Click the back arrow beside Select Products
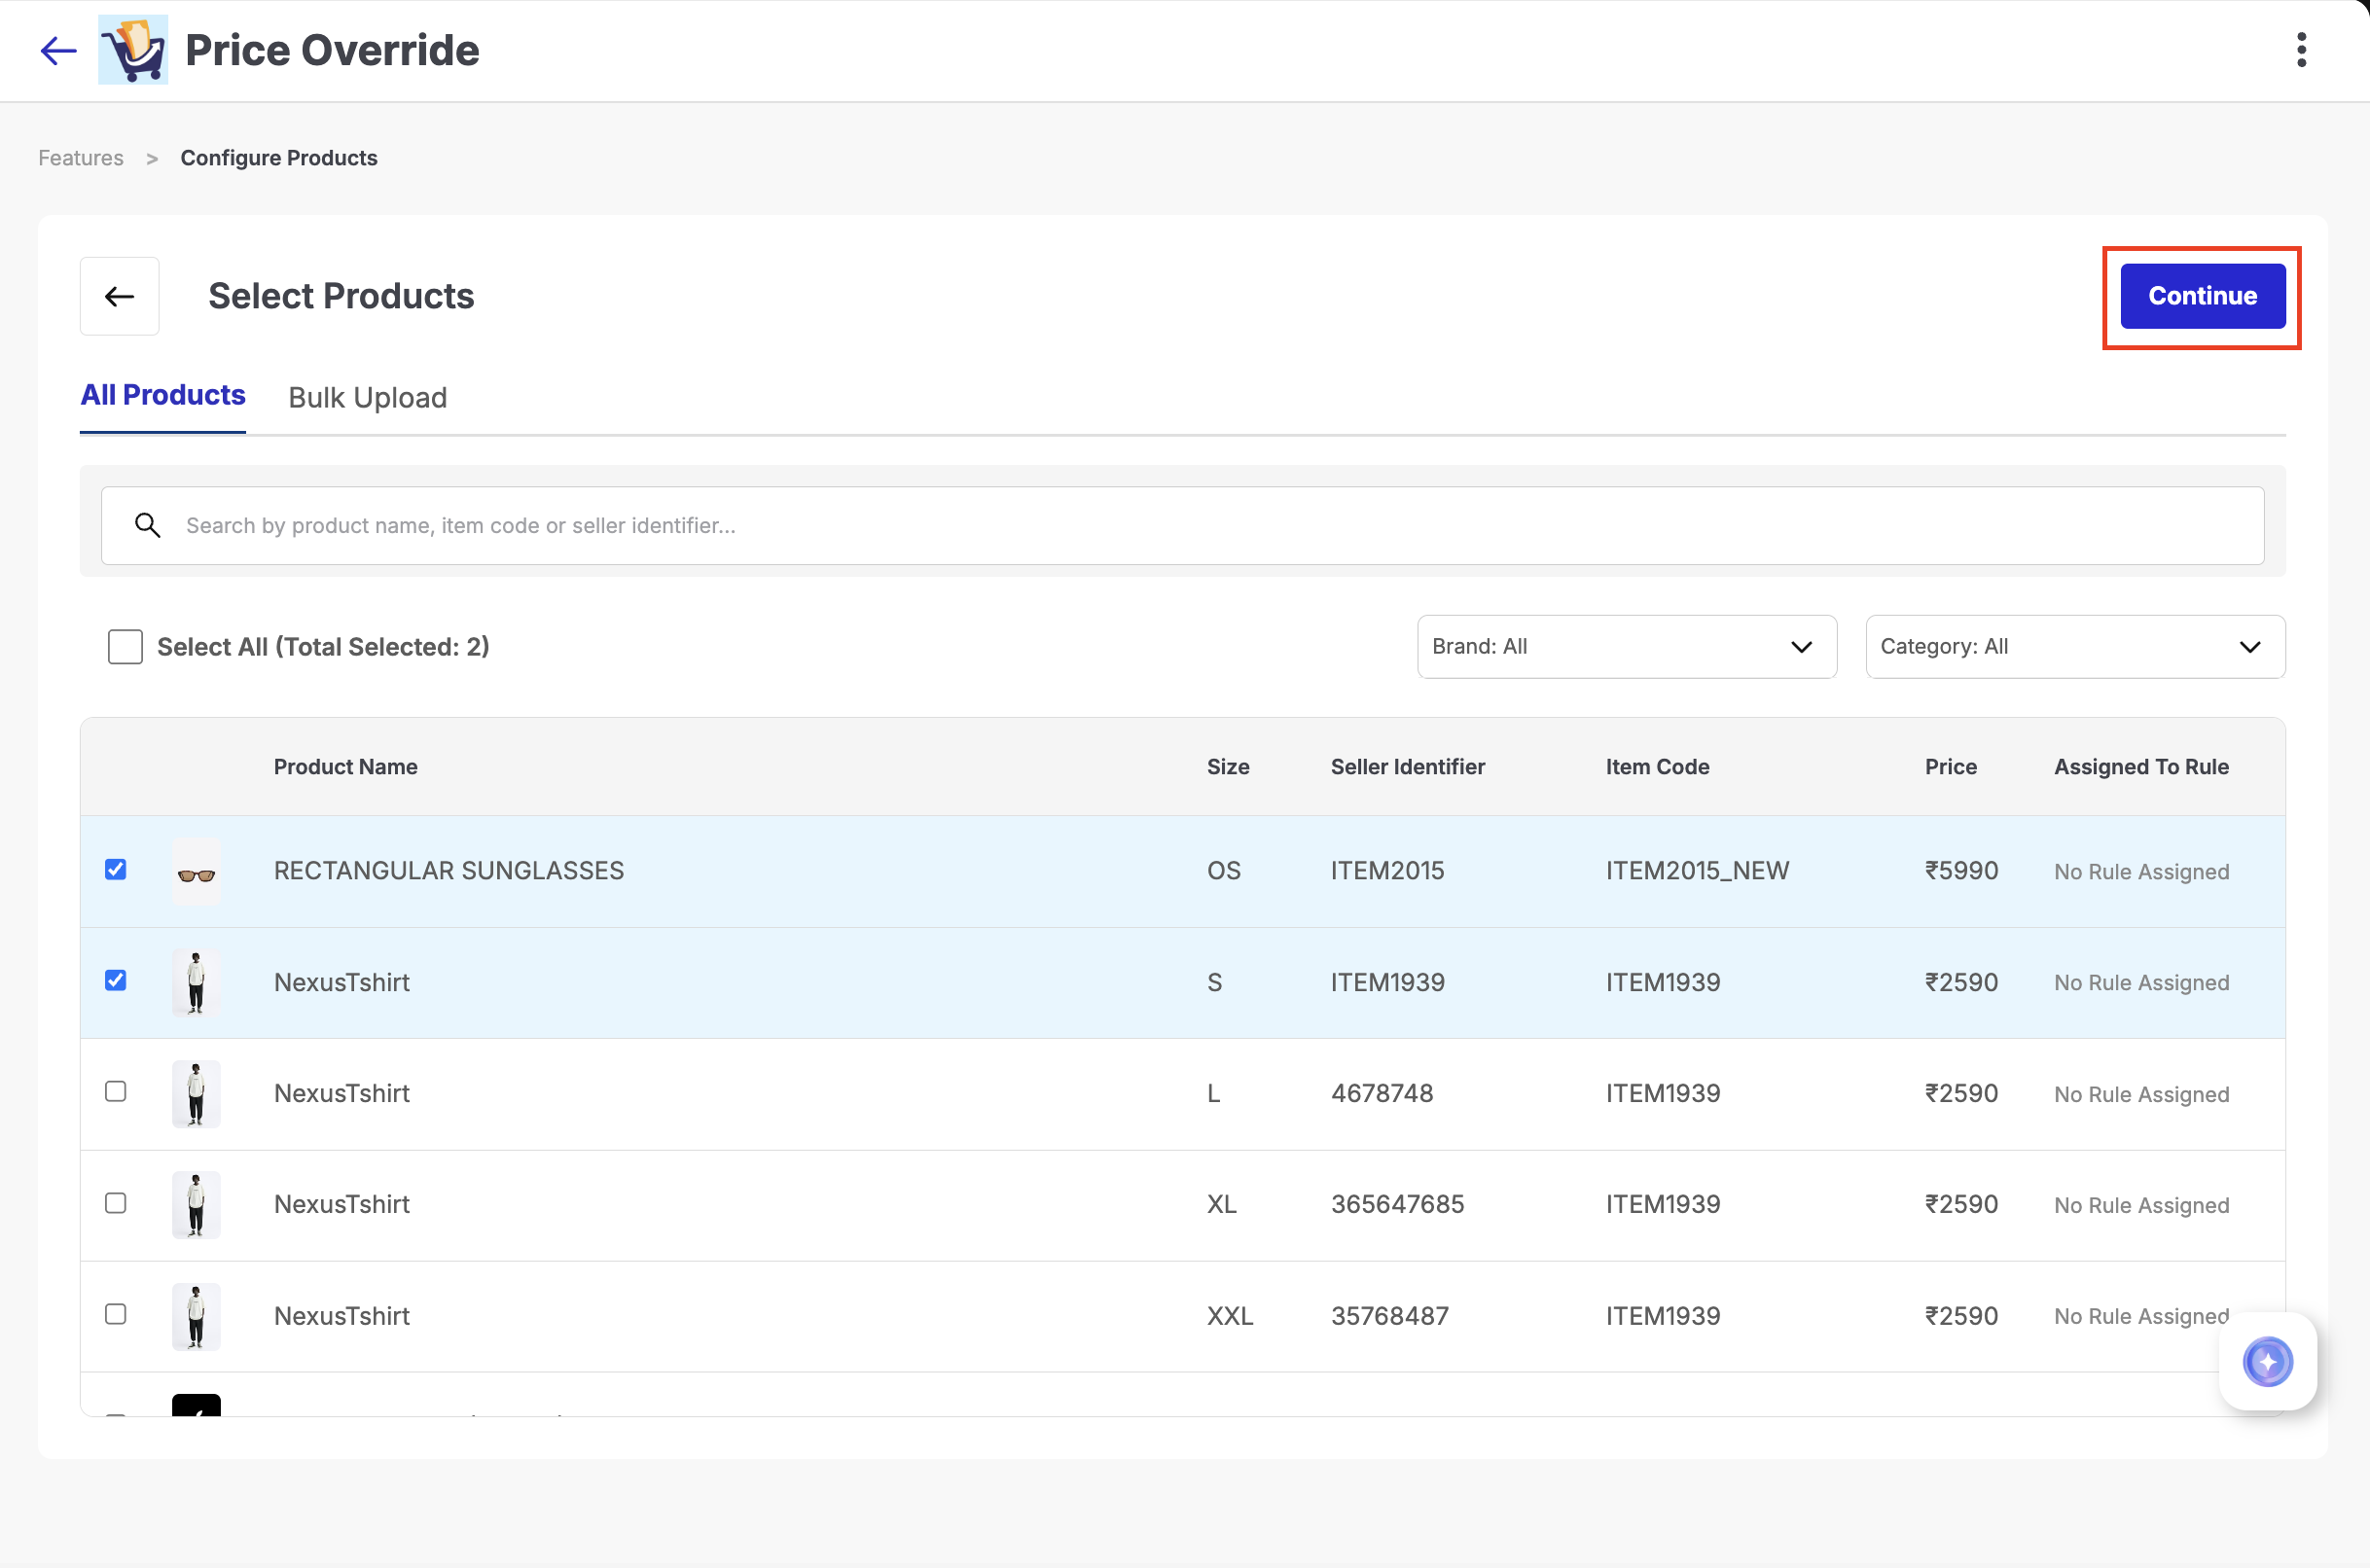The height and width of the screenshot is (1568, 2370). (x=119, y=296)
